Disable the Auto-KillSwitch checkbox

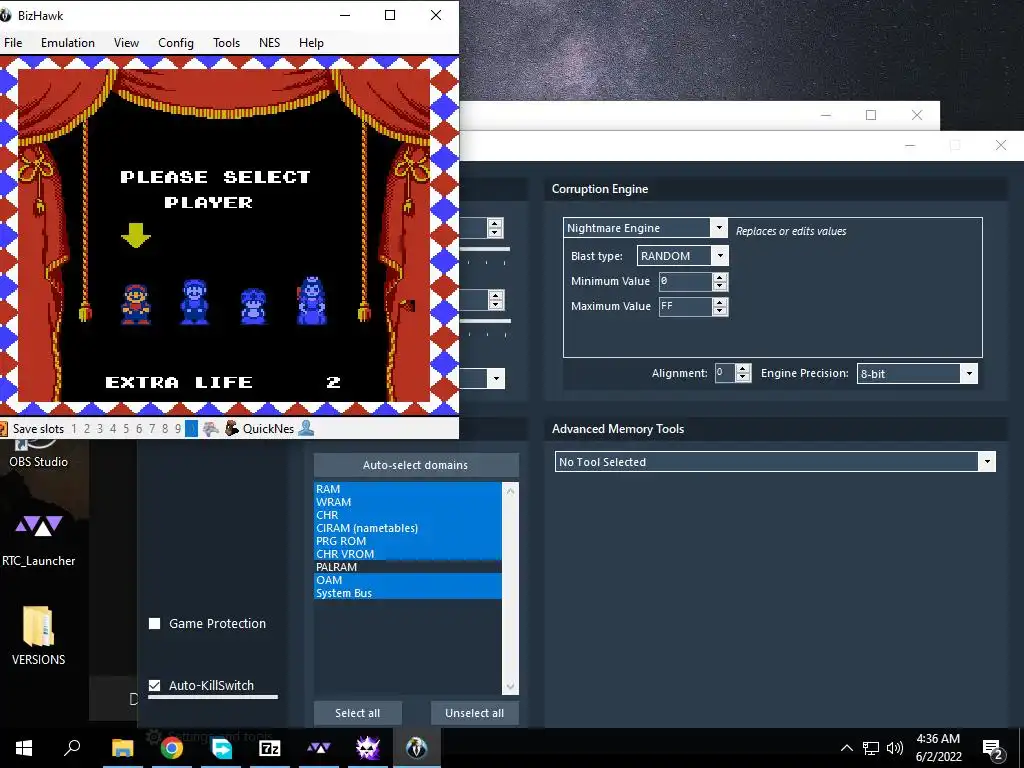coord(155,685)
